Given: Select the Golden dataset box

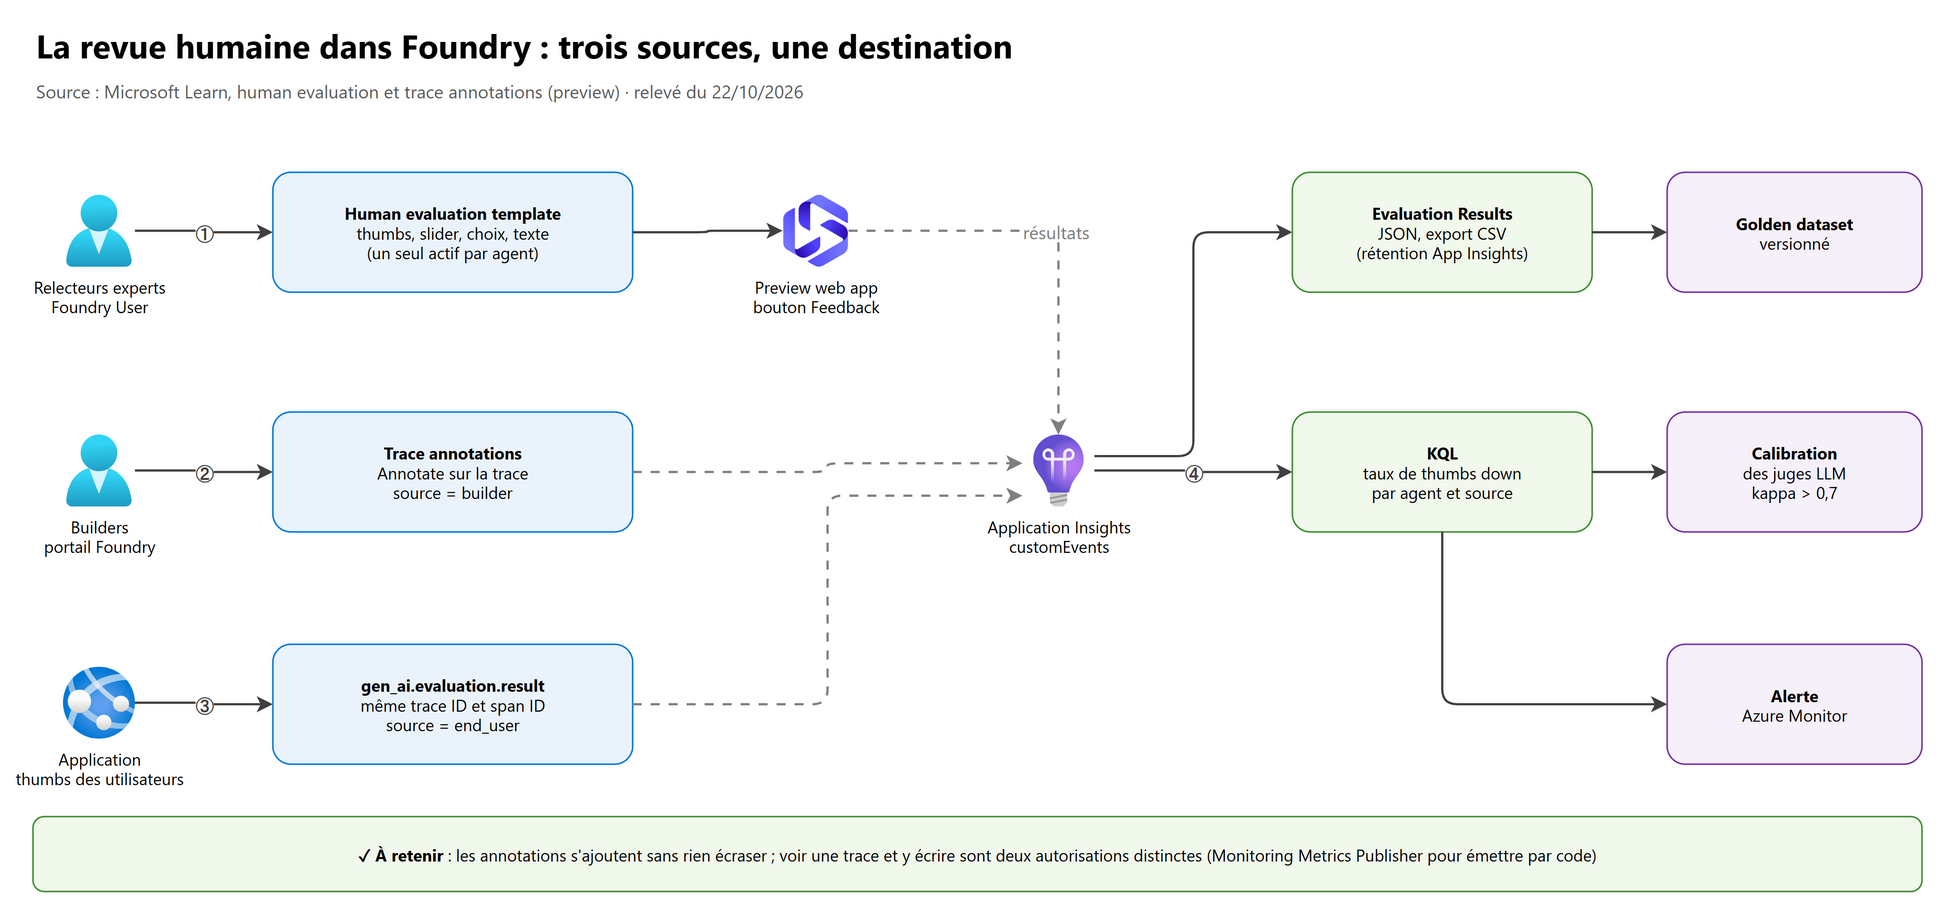Looking at the screenshot, I should point(1794,232).
